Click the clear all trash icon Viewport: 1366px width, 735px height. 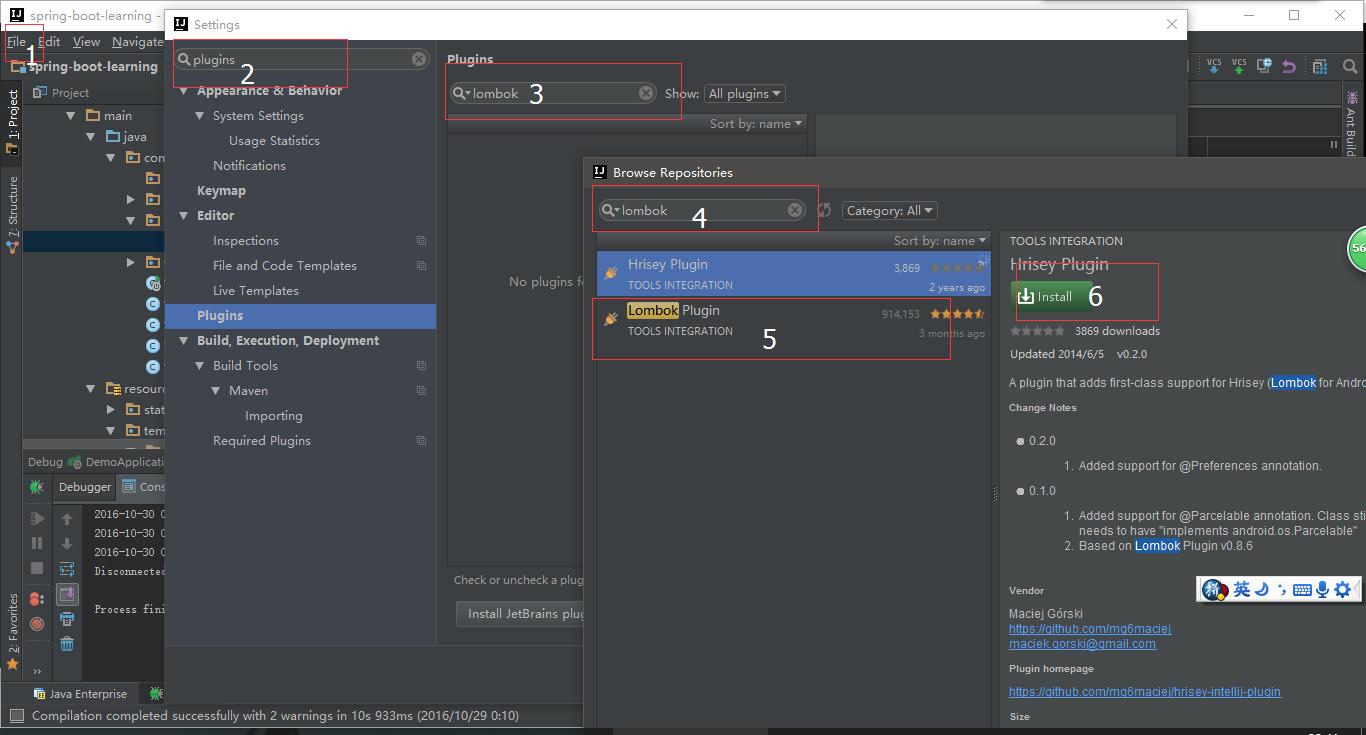point(67,644)
